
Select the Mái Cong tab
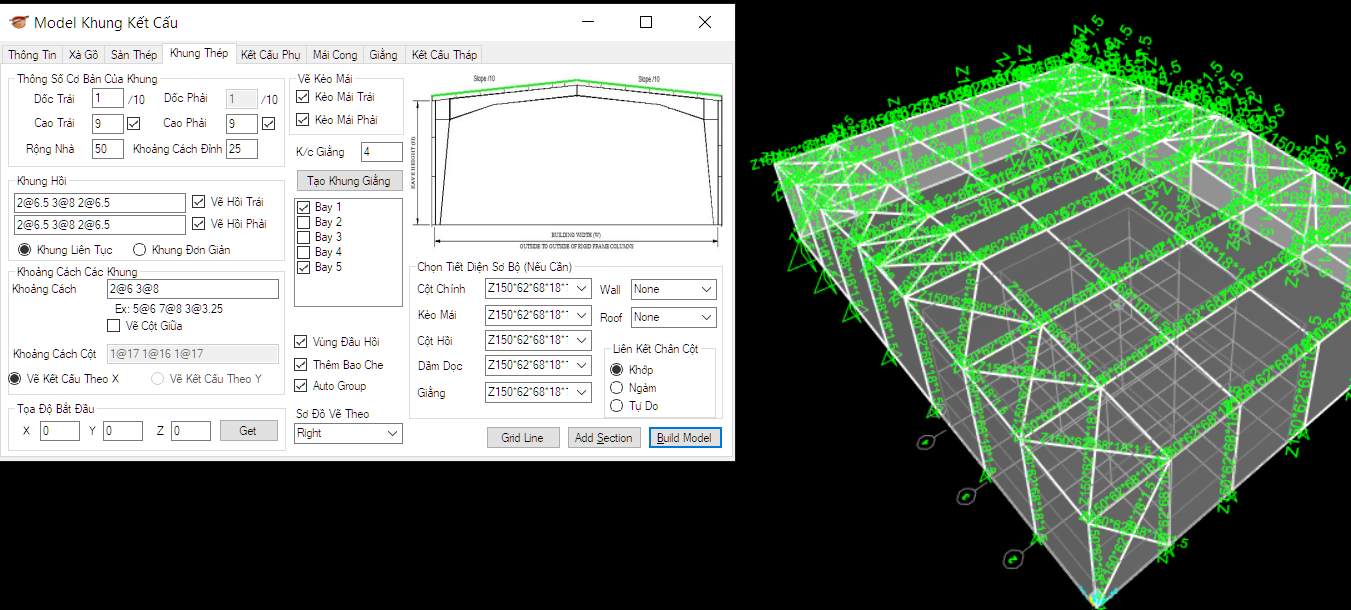click(334, 55)
